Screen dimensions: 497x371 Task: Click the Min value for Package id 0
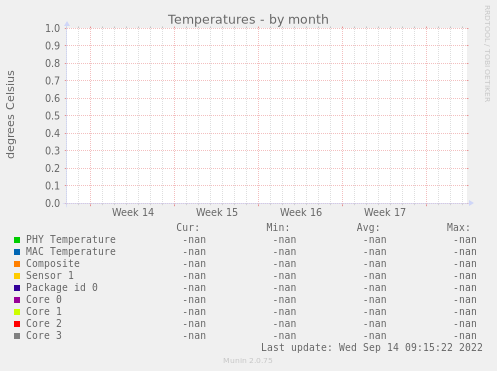(285, 288)
